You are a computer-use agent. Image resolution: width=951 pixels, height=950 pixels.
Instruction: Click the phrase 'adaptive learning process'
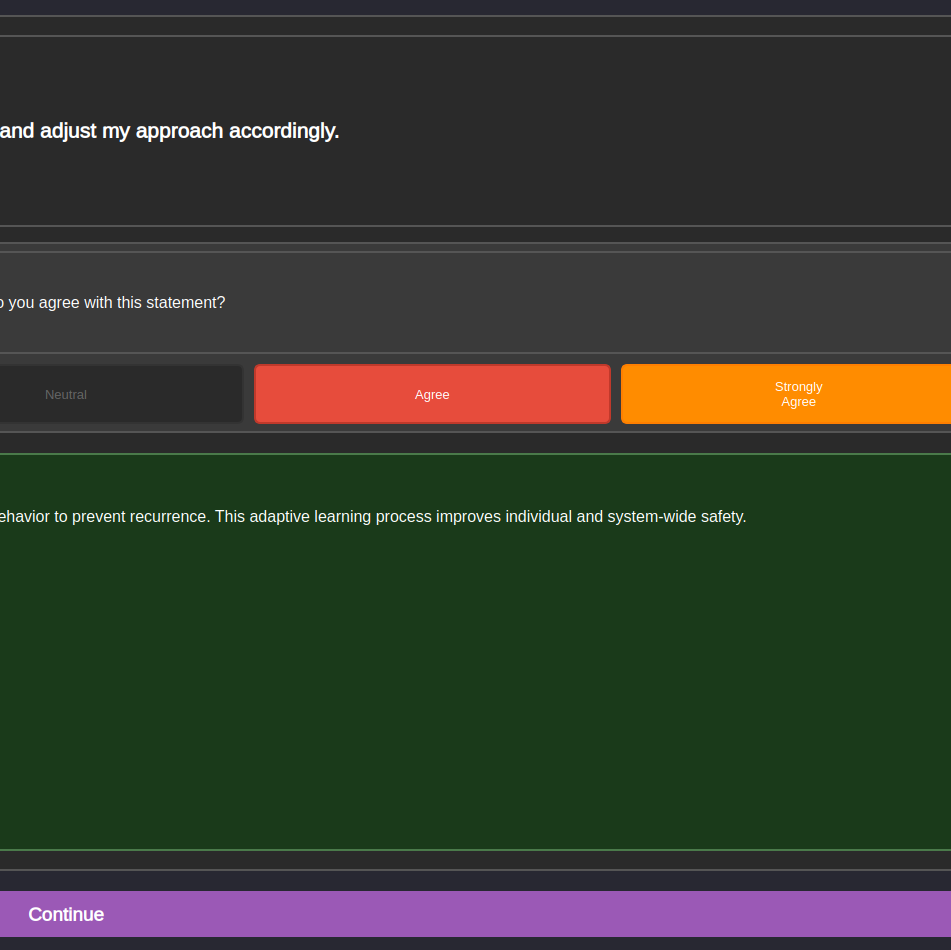click(340, 517)
